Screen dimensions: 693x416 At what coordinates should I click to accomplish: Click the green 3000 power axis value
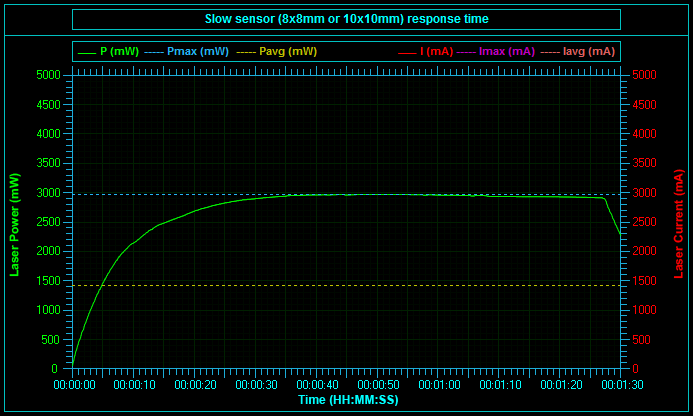(48, 193)
